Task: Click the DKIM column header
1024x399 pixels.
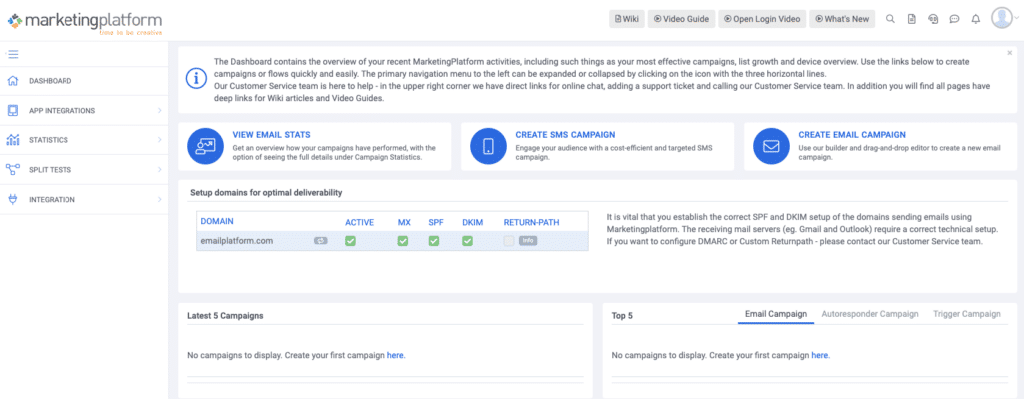Action: click(472, 223)
